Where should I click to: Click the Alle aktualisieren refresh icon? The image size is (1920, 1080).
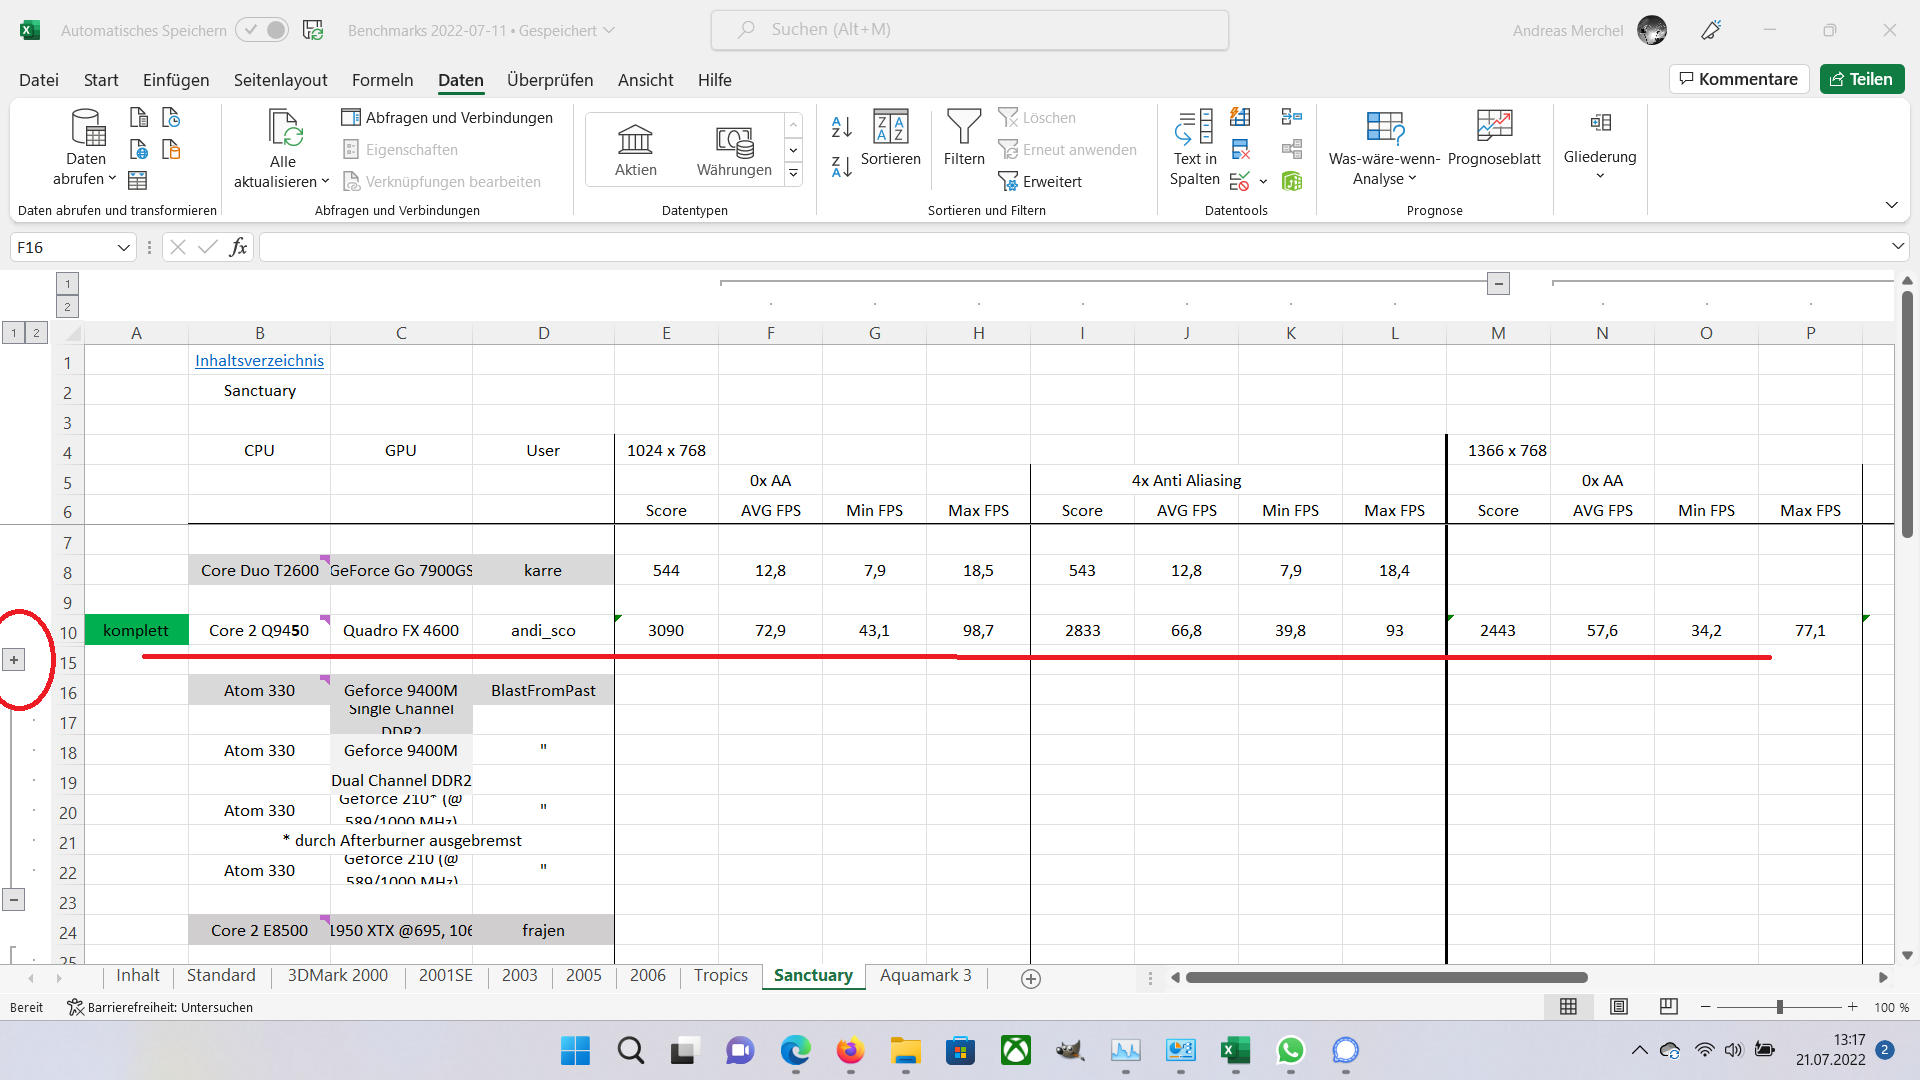point(284,130)
